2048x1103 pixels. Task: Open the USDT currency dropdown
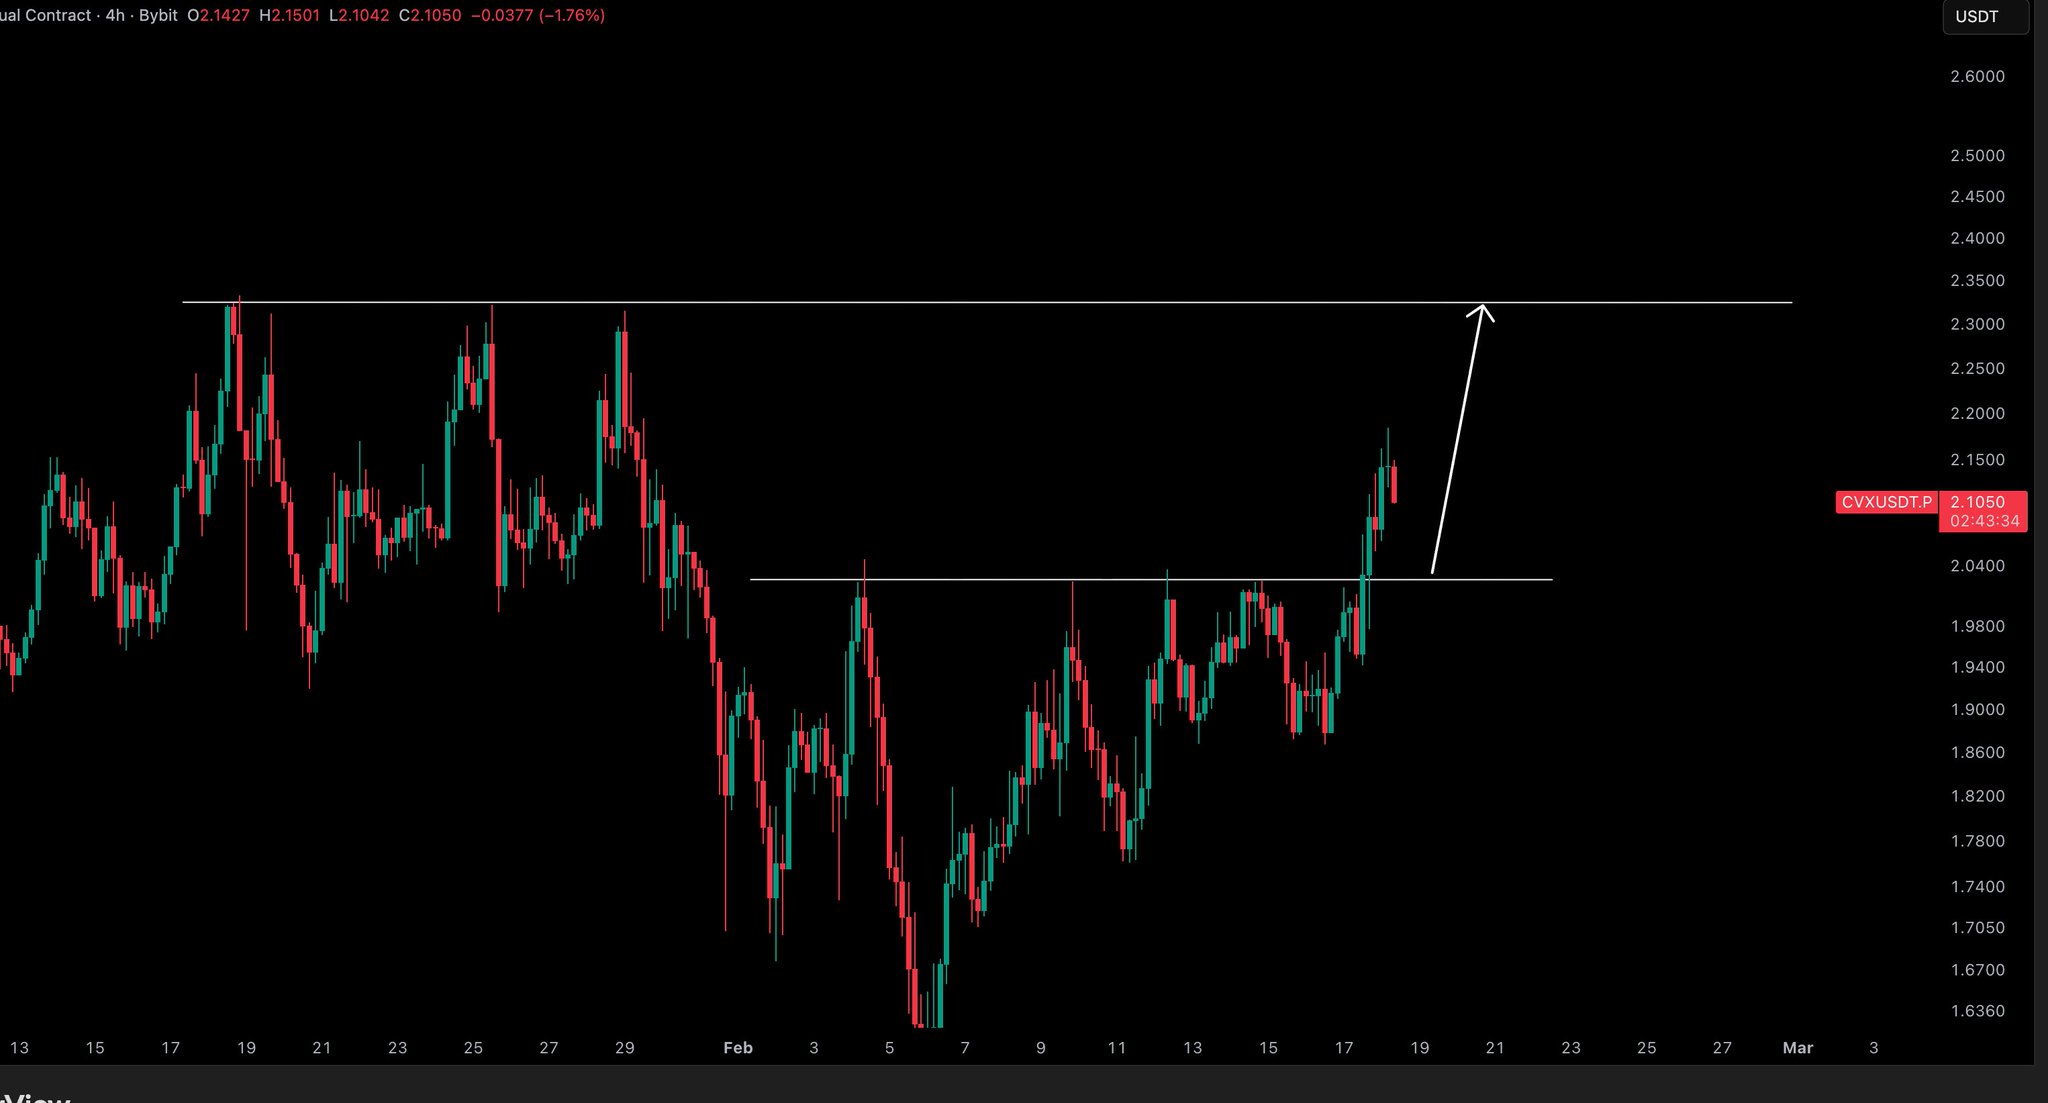pos(1984,17)
